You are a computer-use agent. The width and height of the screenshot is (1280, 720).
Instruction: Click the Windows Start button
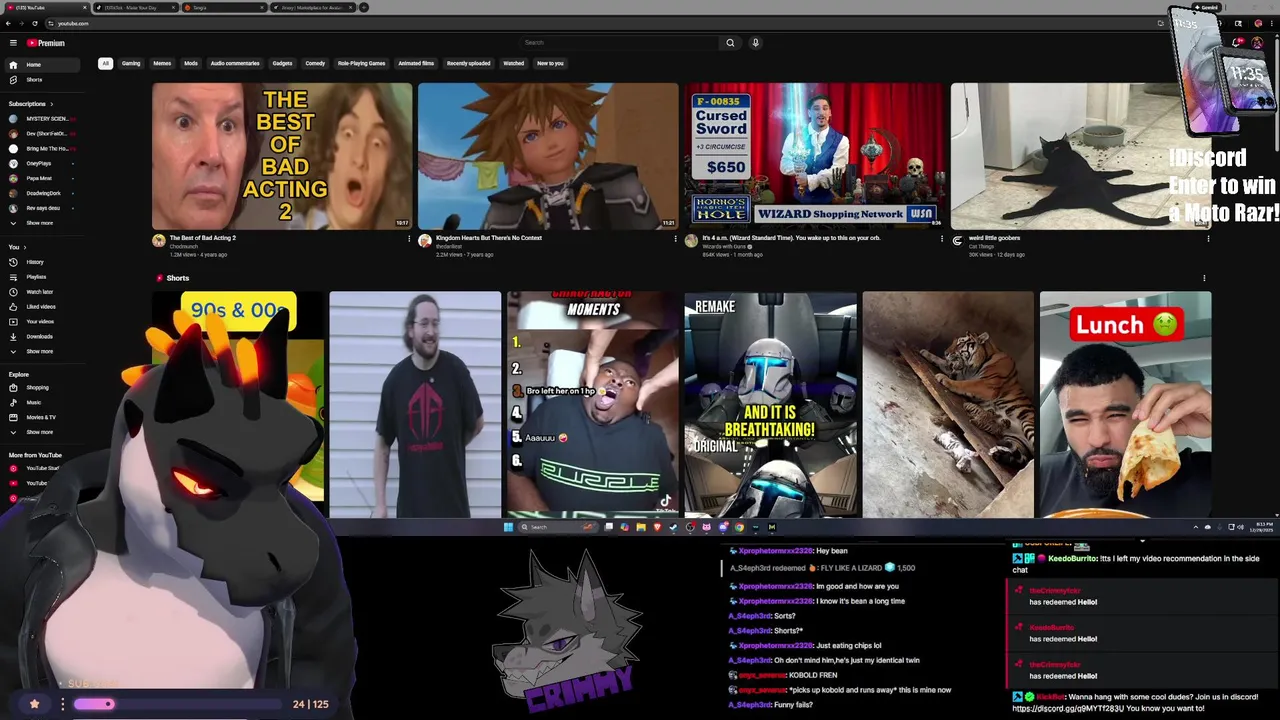[x=508, y=527]
